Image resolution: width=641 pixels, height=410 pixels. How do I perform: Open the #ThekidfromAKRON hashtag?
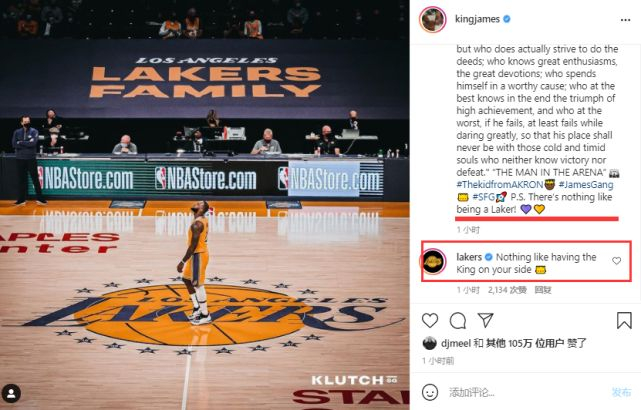pyautogui.click(x=500, y=184)
